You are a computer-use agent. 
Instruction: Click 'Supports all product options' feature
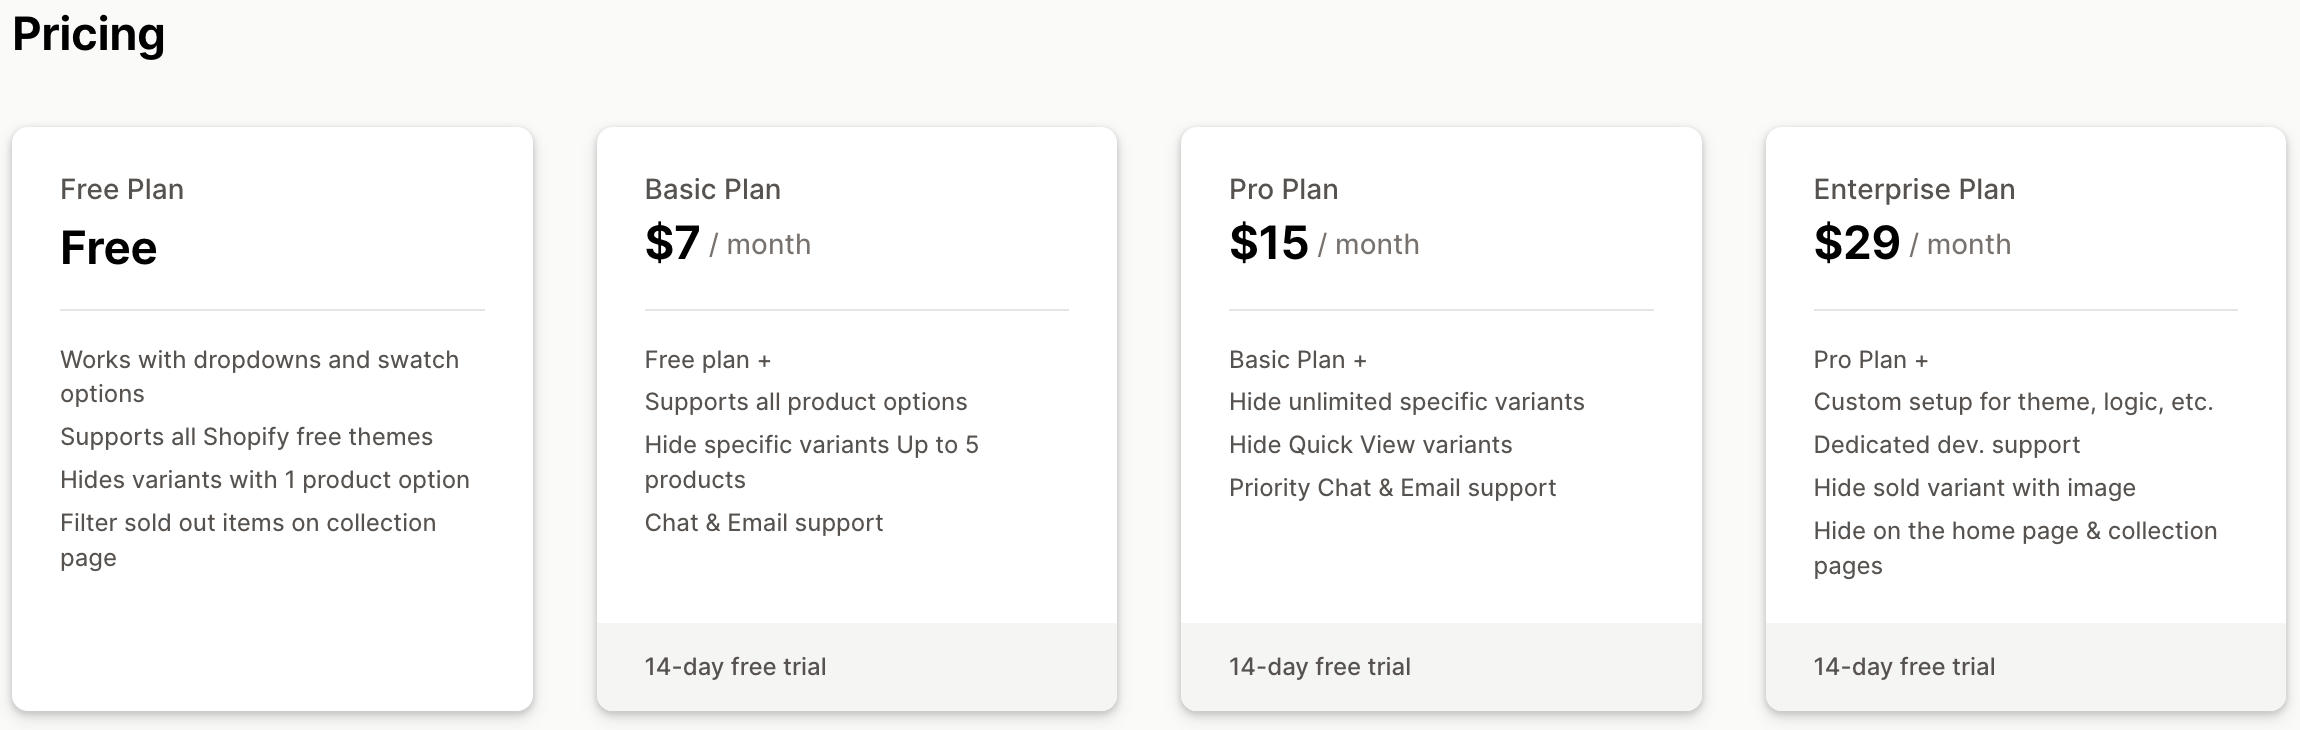[x=806, y=402]
